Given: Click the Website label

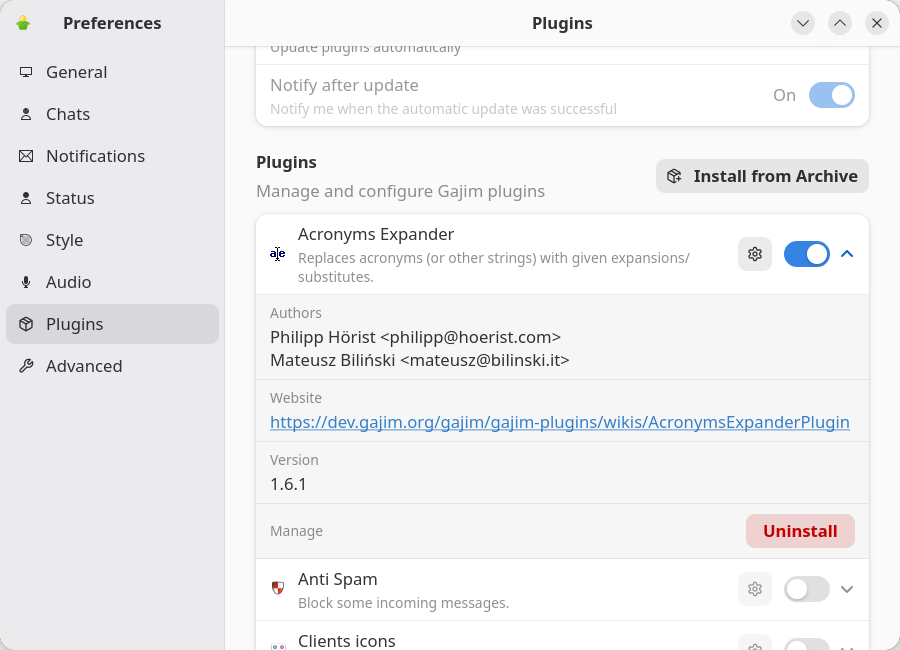Looking at the screenshot, I should (x=296, y=398).
